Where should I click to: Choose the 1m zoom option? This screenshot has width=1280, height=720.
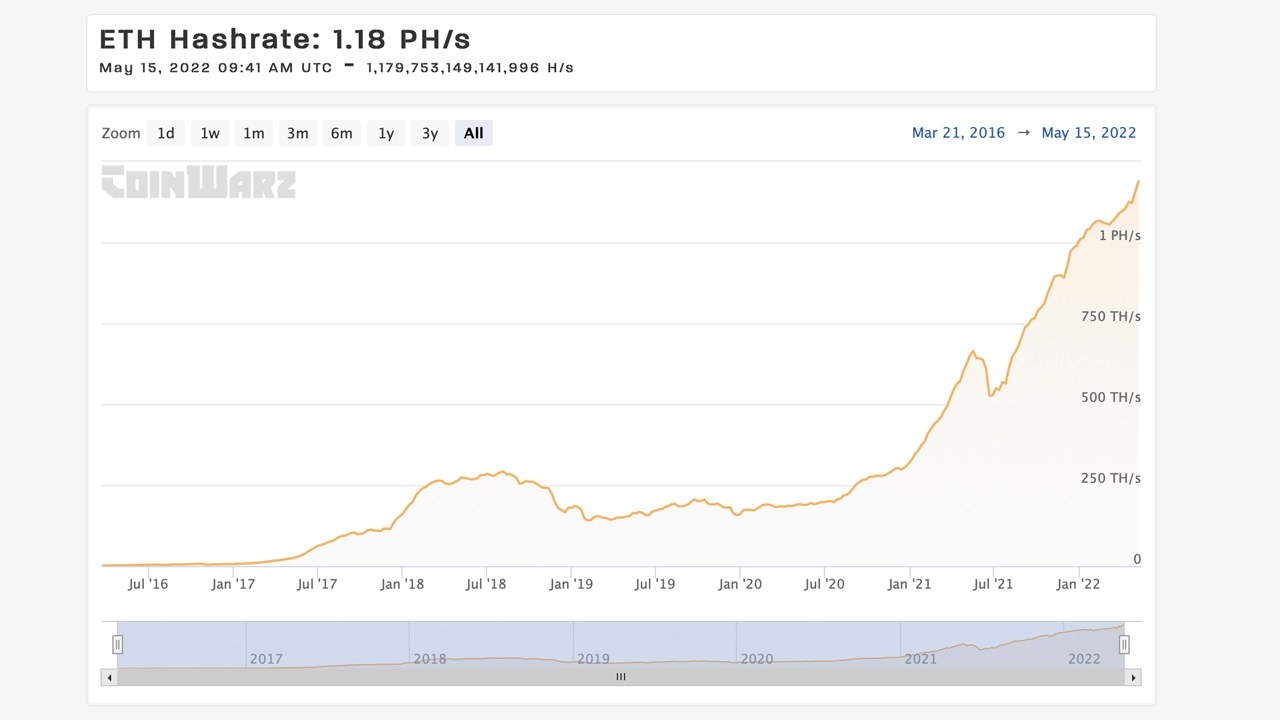point(254,133)
